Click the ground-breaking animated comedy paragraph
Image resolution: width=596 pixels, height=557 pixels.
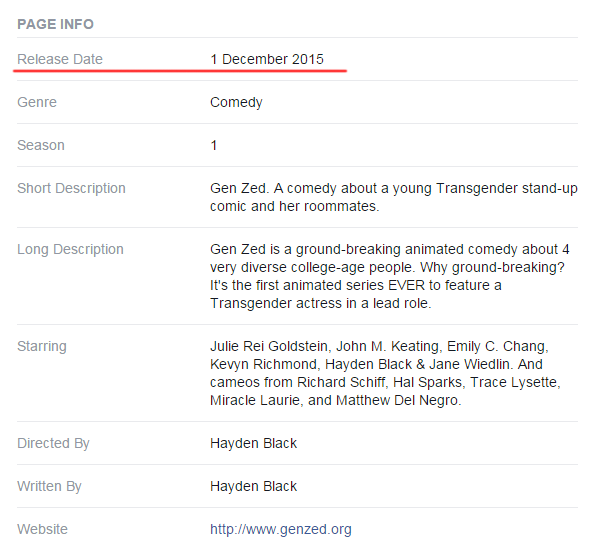[x=390, y=276]
